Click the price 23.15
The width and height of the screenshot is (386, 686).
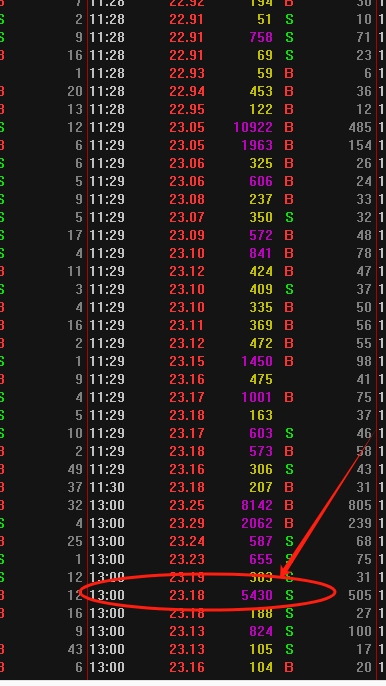tap(187, 361)
